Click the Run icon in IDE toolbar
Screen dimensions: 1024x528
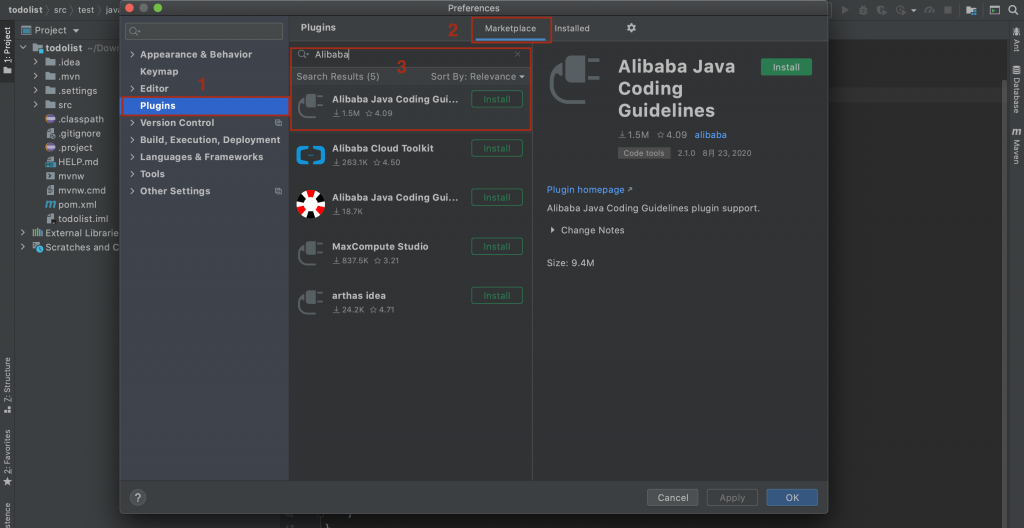(846, 10)
